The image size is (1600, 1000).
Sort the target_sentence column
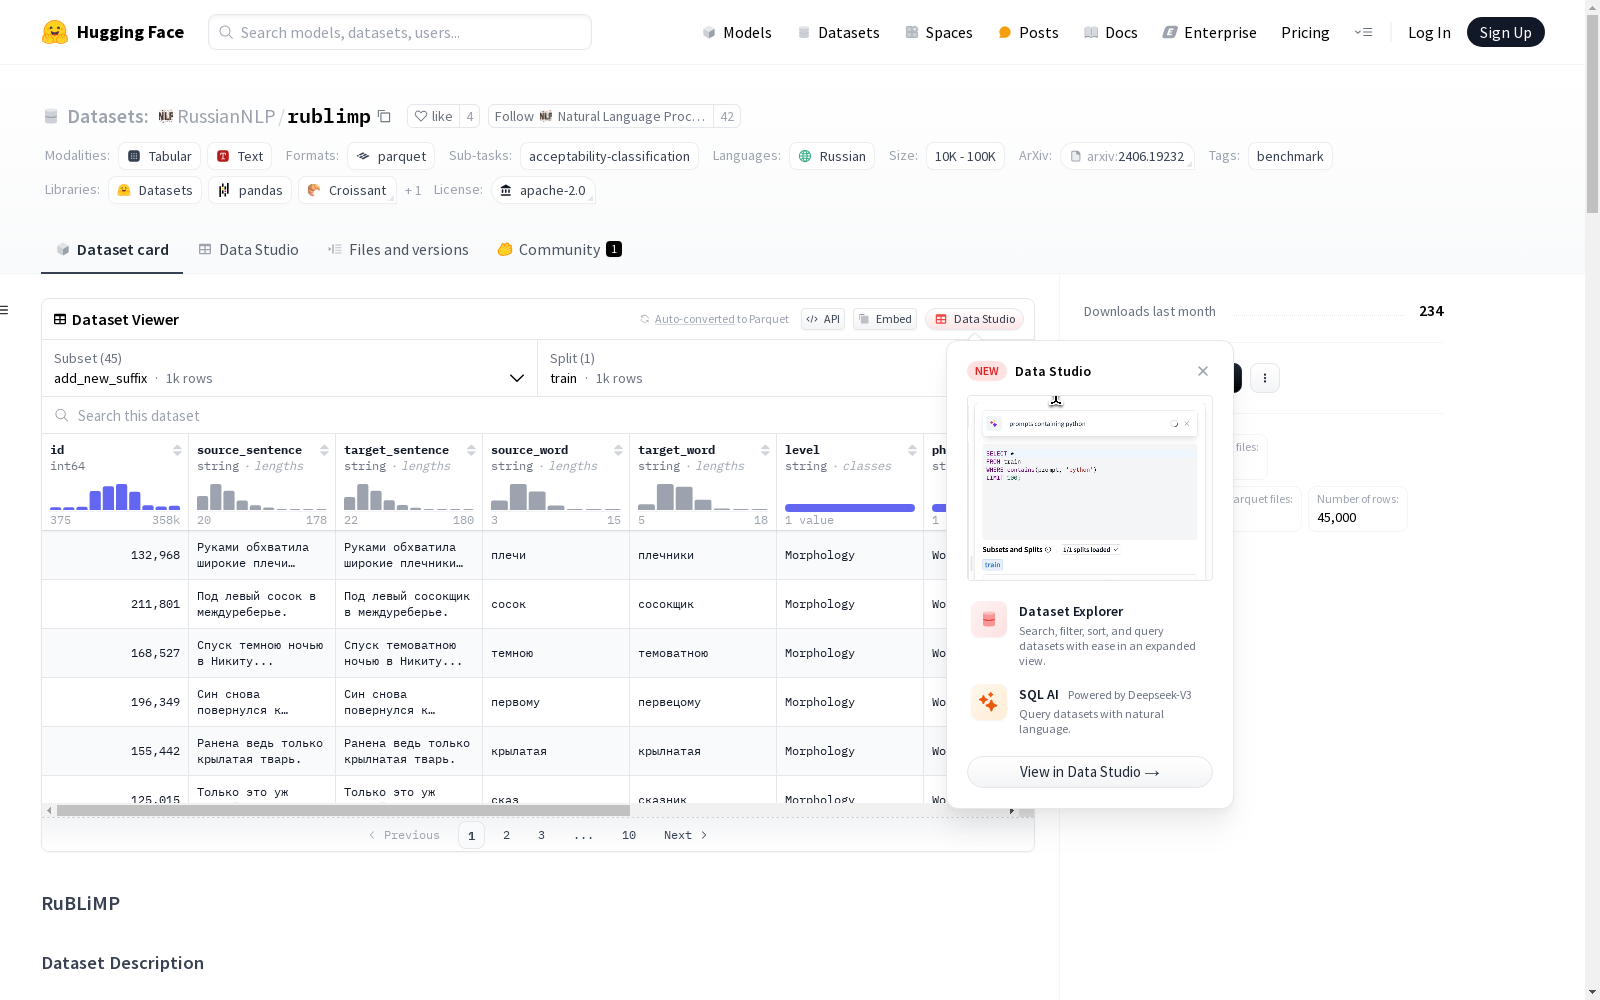[471, 450]
